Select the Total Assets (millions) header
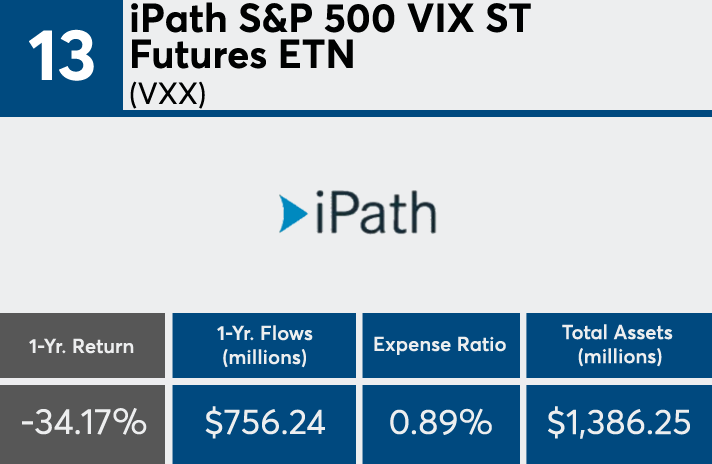 tap(618, 345)
